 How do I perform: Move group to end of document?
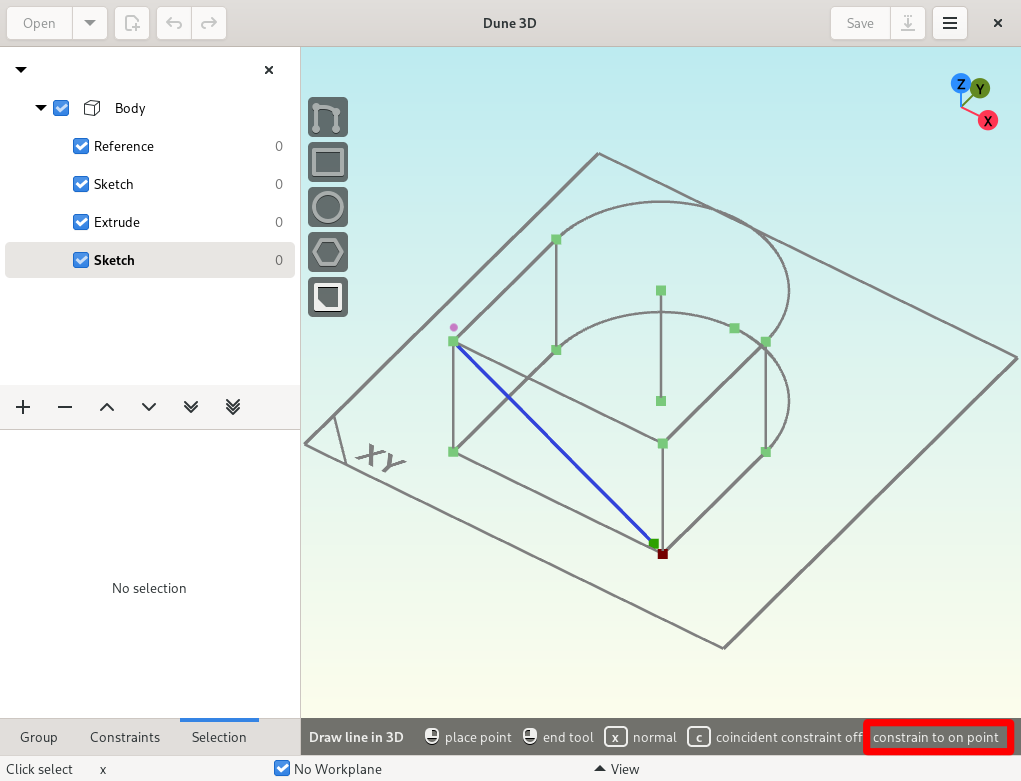click(x=233, y=407)
